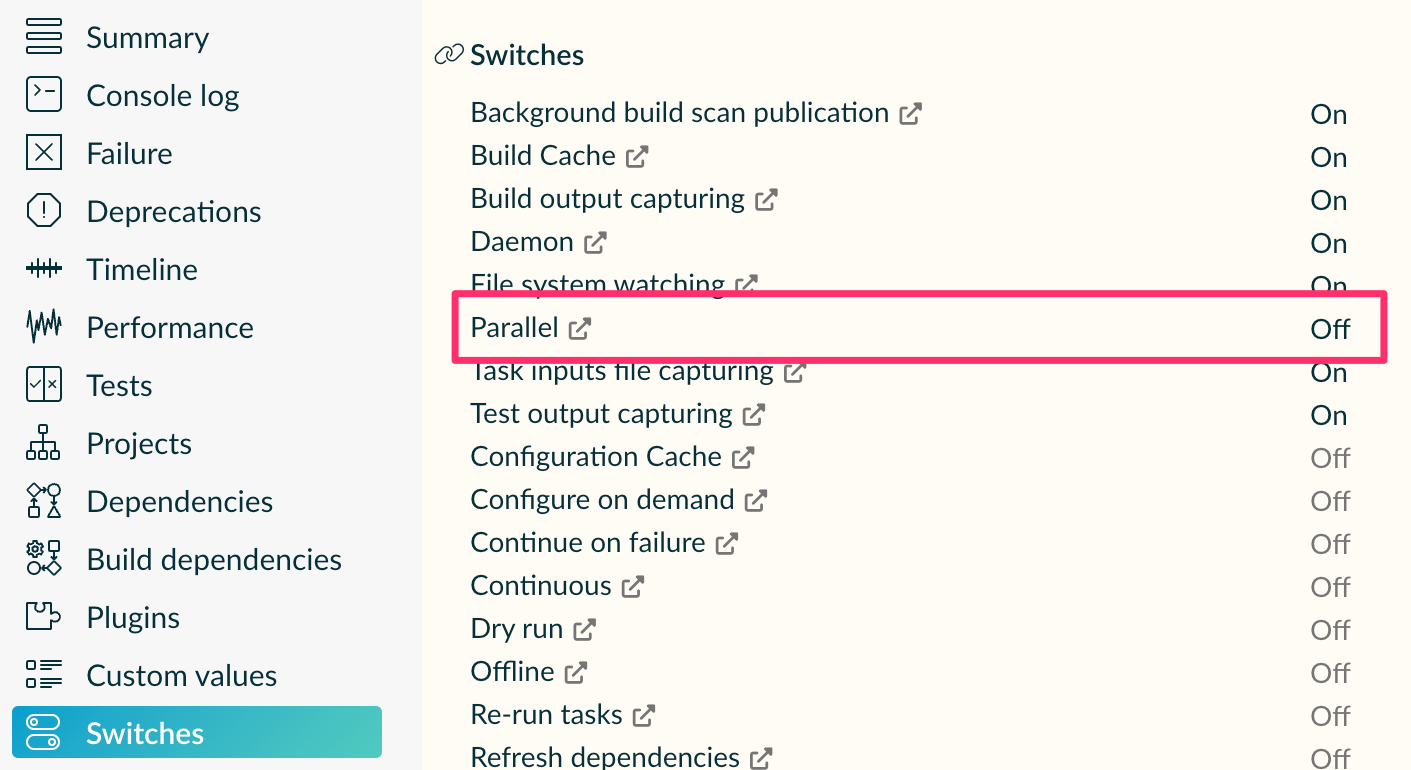Image resolution: width=1411 pixels, height=770 pixels.
Task: Open Tests section in sidebar
Action: pos(119,385)
